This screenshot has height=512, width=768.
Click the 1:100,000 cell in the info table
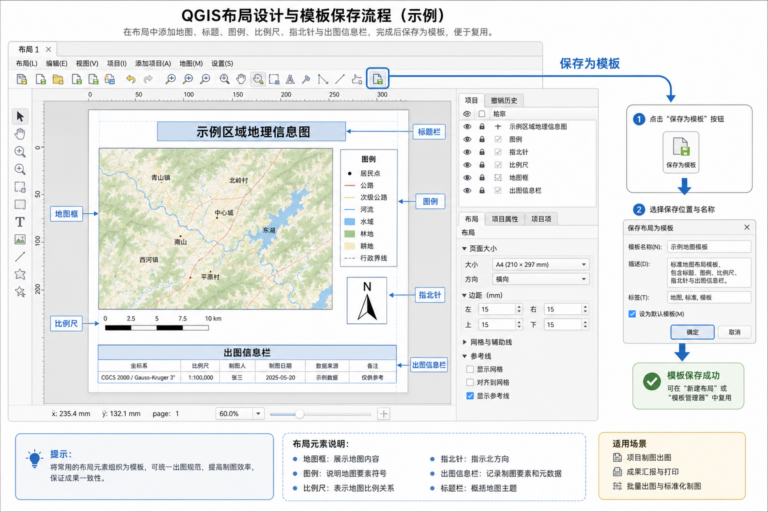pos(200,378)
